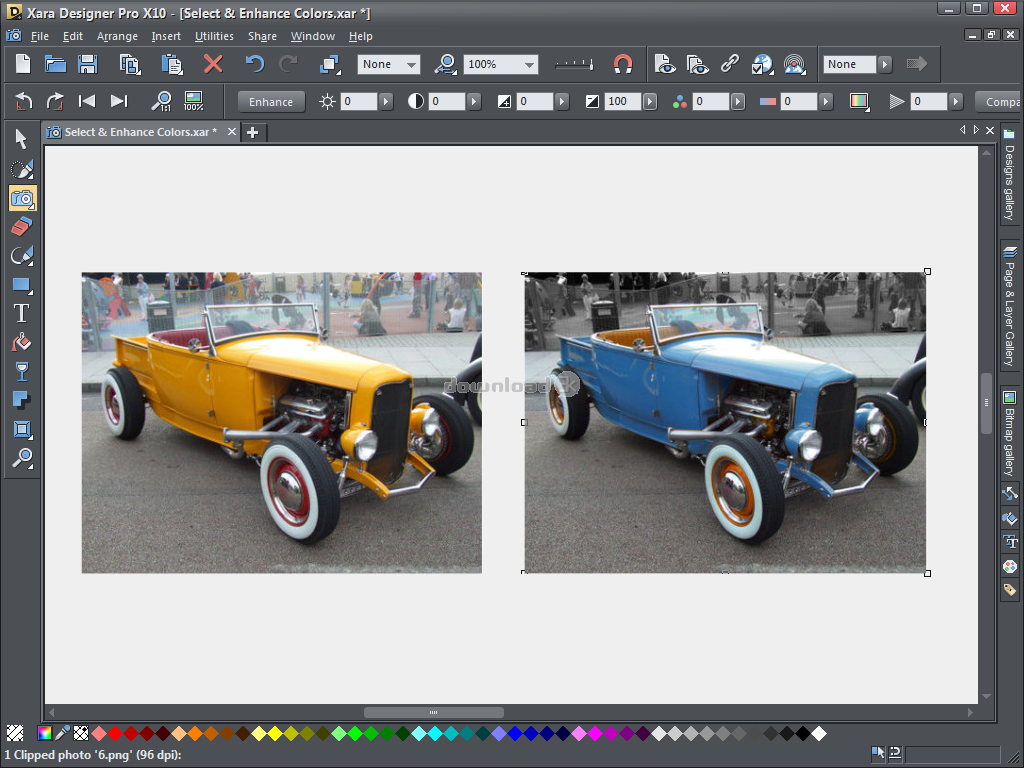Toggle the eye preview icon in toolbar
This screenshot has width=1024, height=768.
(x=665, y=64)
